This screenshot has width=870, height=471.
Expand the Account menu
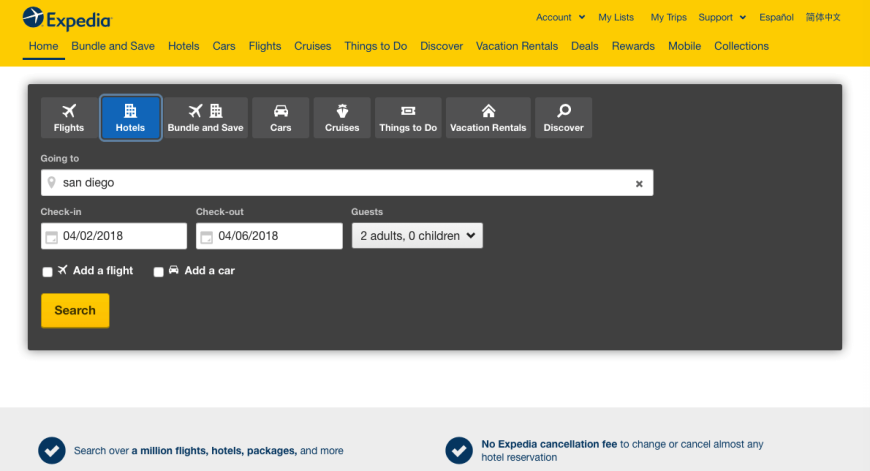click(560, 17)
